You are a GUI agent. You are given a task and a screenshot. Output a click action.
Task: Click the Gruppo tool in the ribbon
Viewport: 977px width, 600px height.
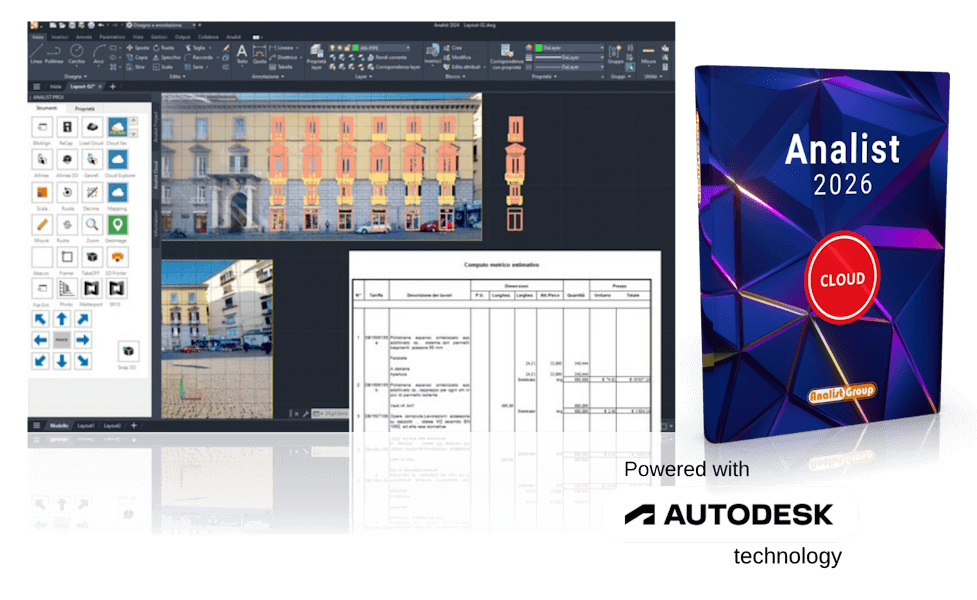point(616,54)
